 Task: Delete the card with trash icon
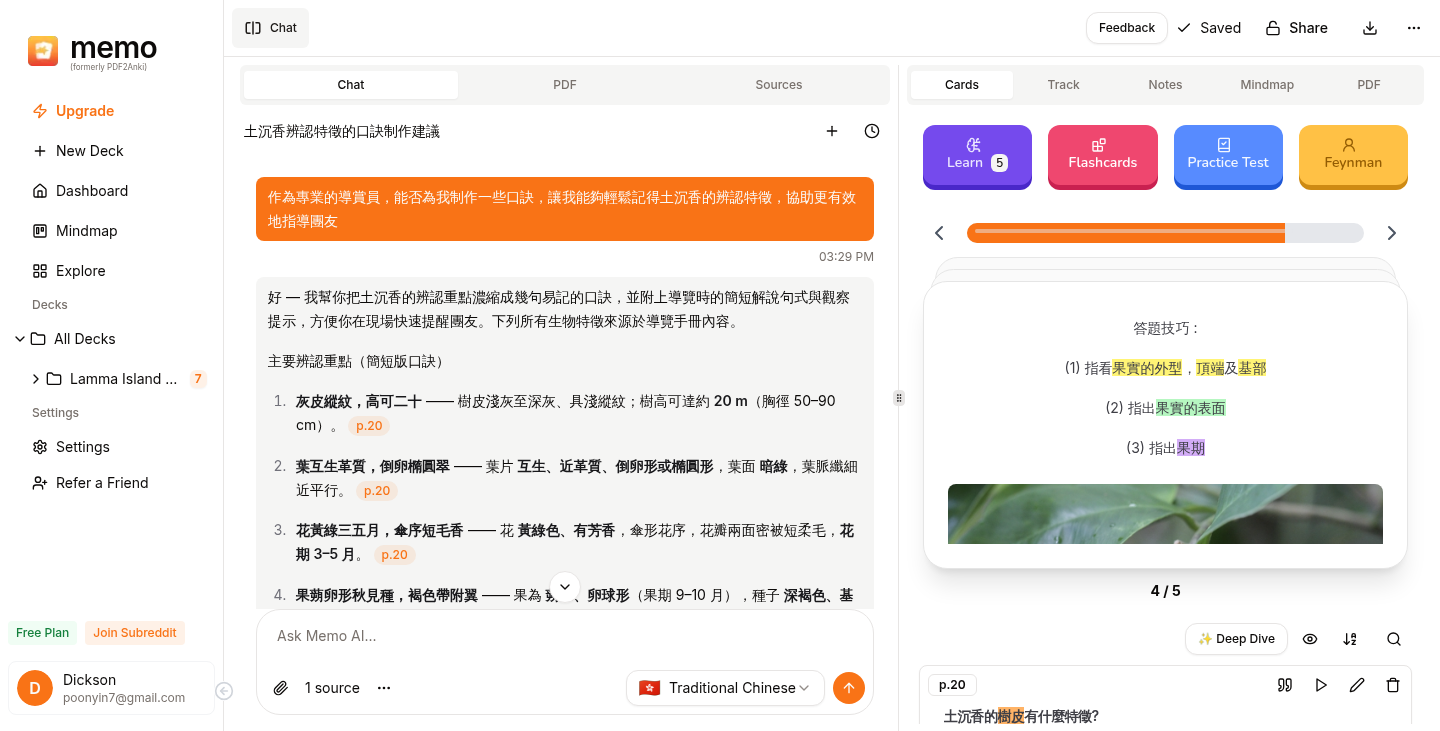tap(1393, 685)
